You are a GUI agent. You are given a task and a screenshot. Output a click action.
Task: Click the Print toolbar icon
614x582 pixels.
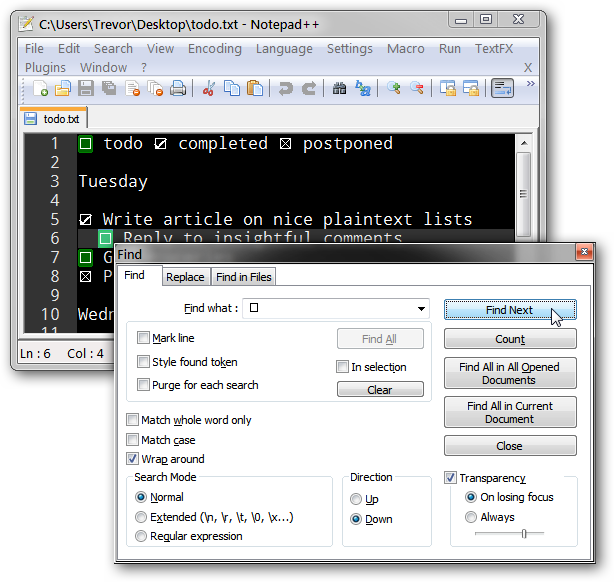pos(178,88)
